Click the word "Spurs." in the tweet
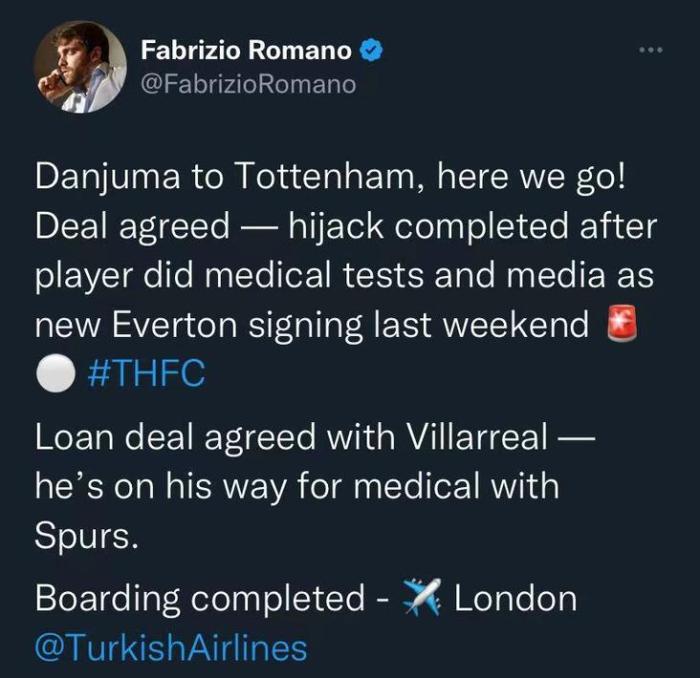This screenshot has width=700, height=678. pos(83,537)
